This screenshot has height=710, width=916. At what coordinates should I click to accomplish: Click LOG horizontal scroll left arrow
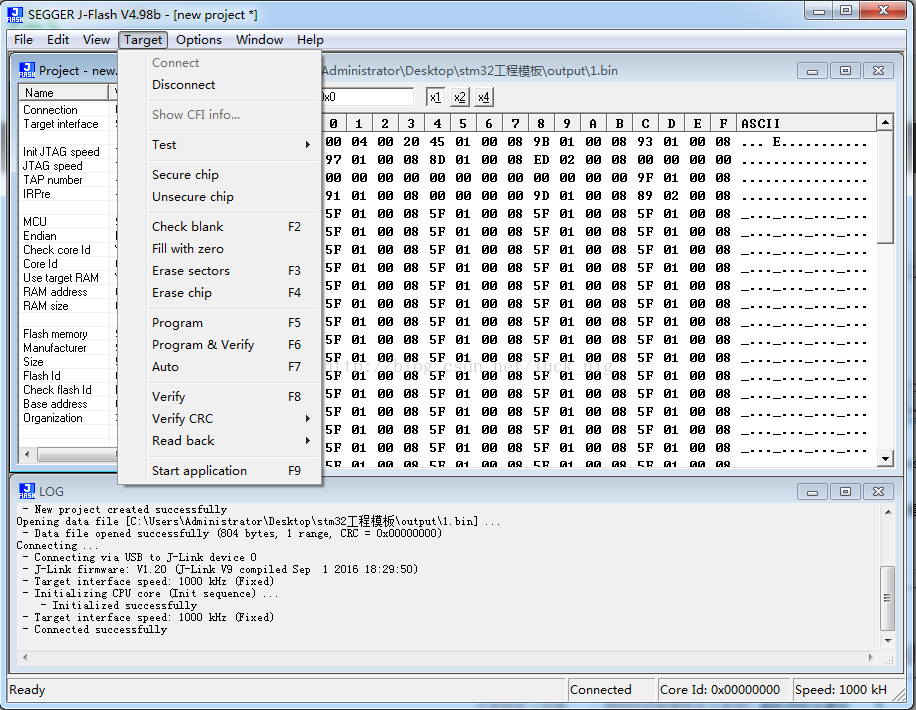[25, 657]
